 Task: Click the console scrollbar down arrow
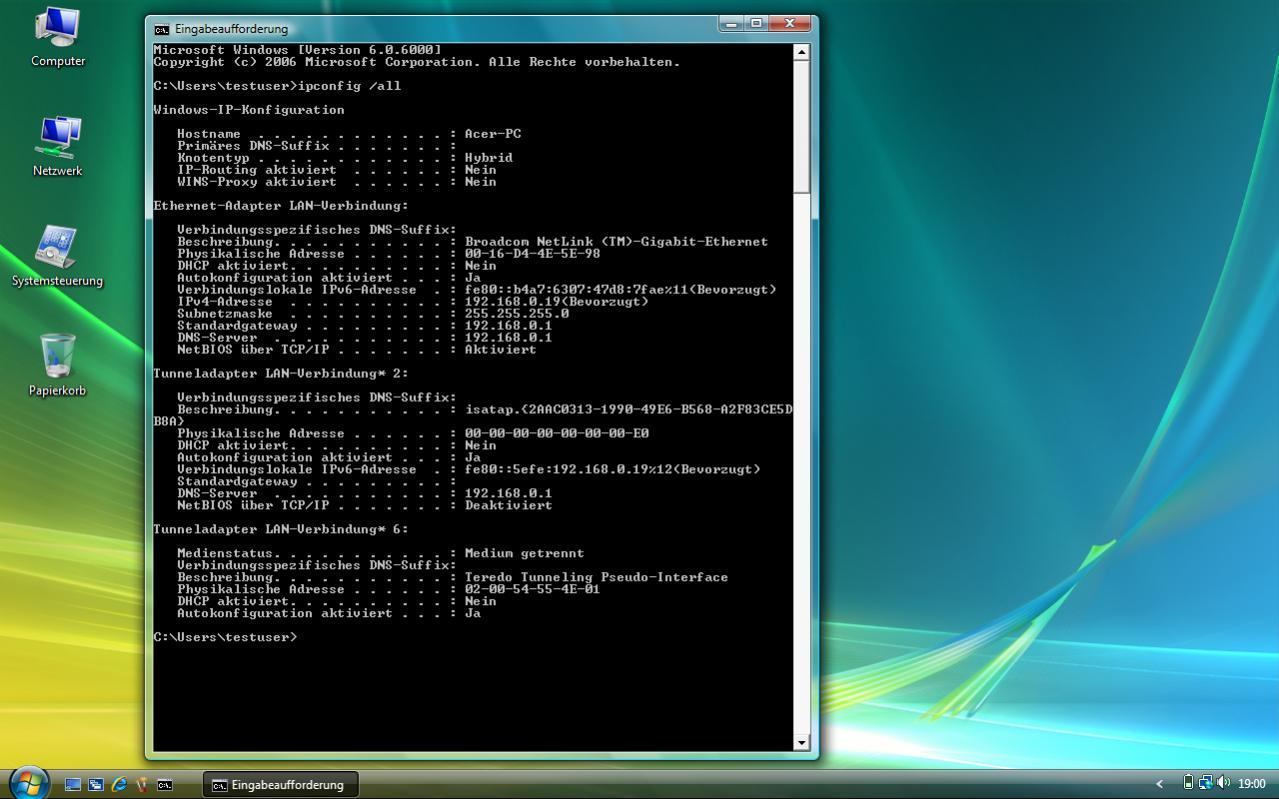tap(801, 742)
